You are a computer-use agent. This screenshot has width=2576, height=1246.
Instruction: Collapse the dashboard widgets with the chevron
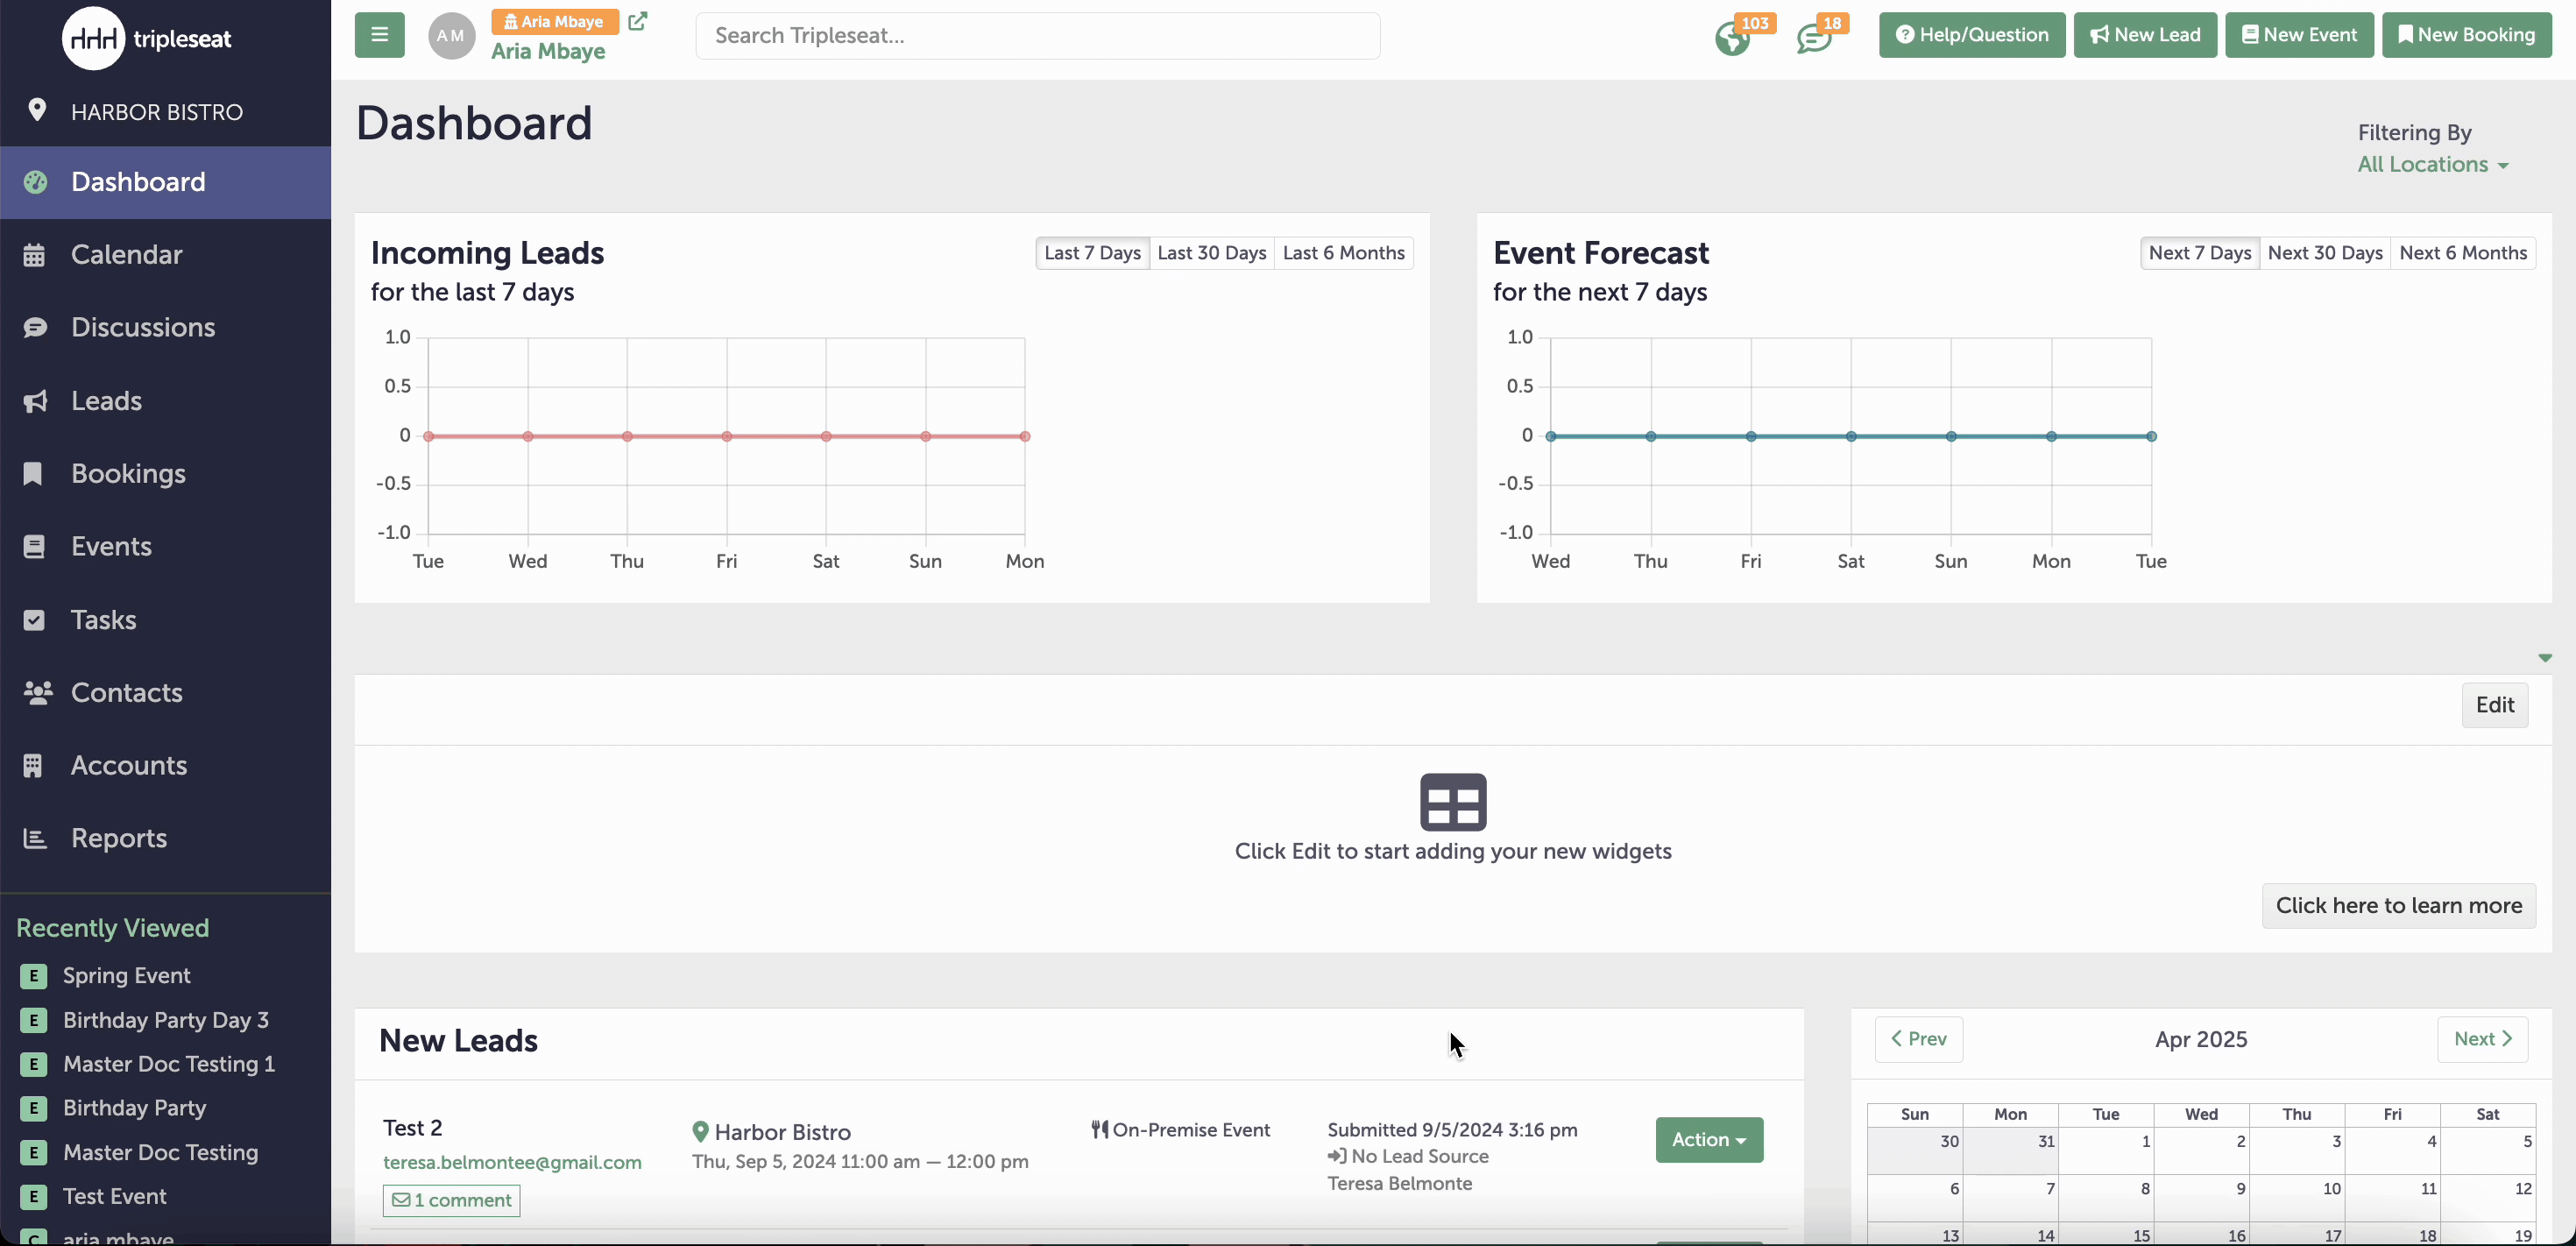[x=2546, y=657]
